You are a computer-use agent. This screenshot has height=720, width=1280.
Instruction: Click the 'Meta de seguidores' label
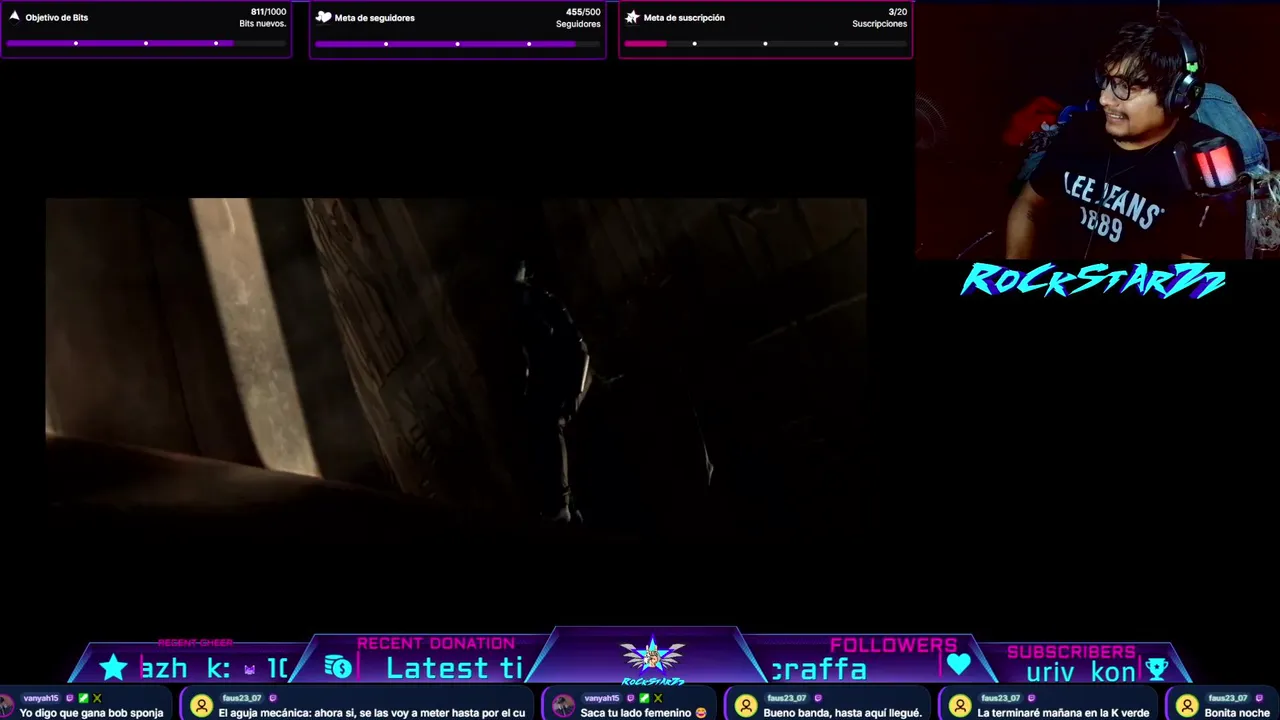375,18
